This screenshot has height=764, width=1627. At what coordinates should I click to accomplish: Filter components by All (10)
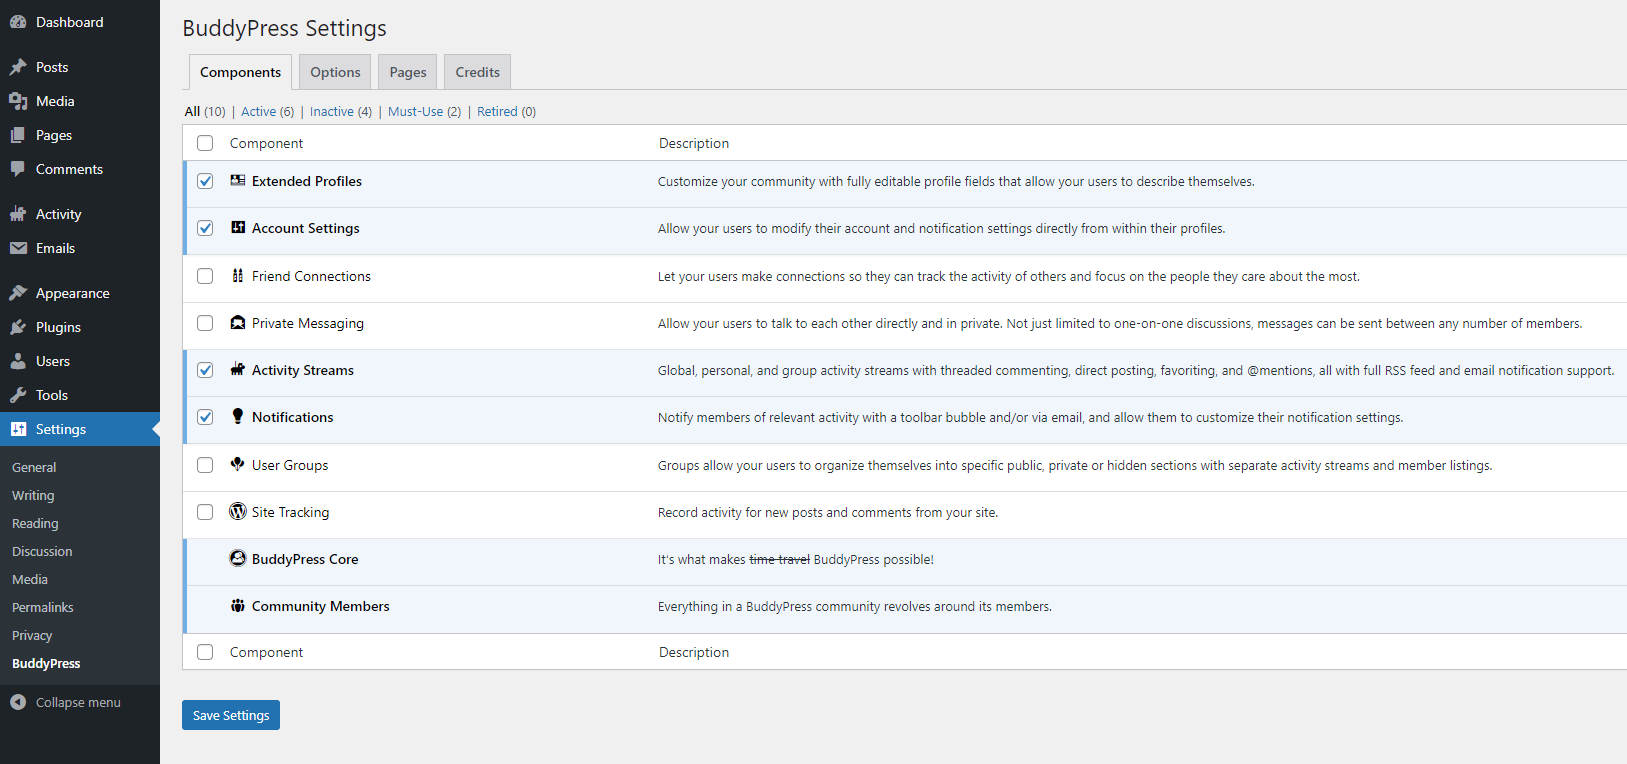click(x=205, y=111)
